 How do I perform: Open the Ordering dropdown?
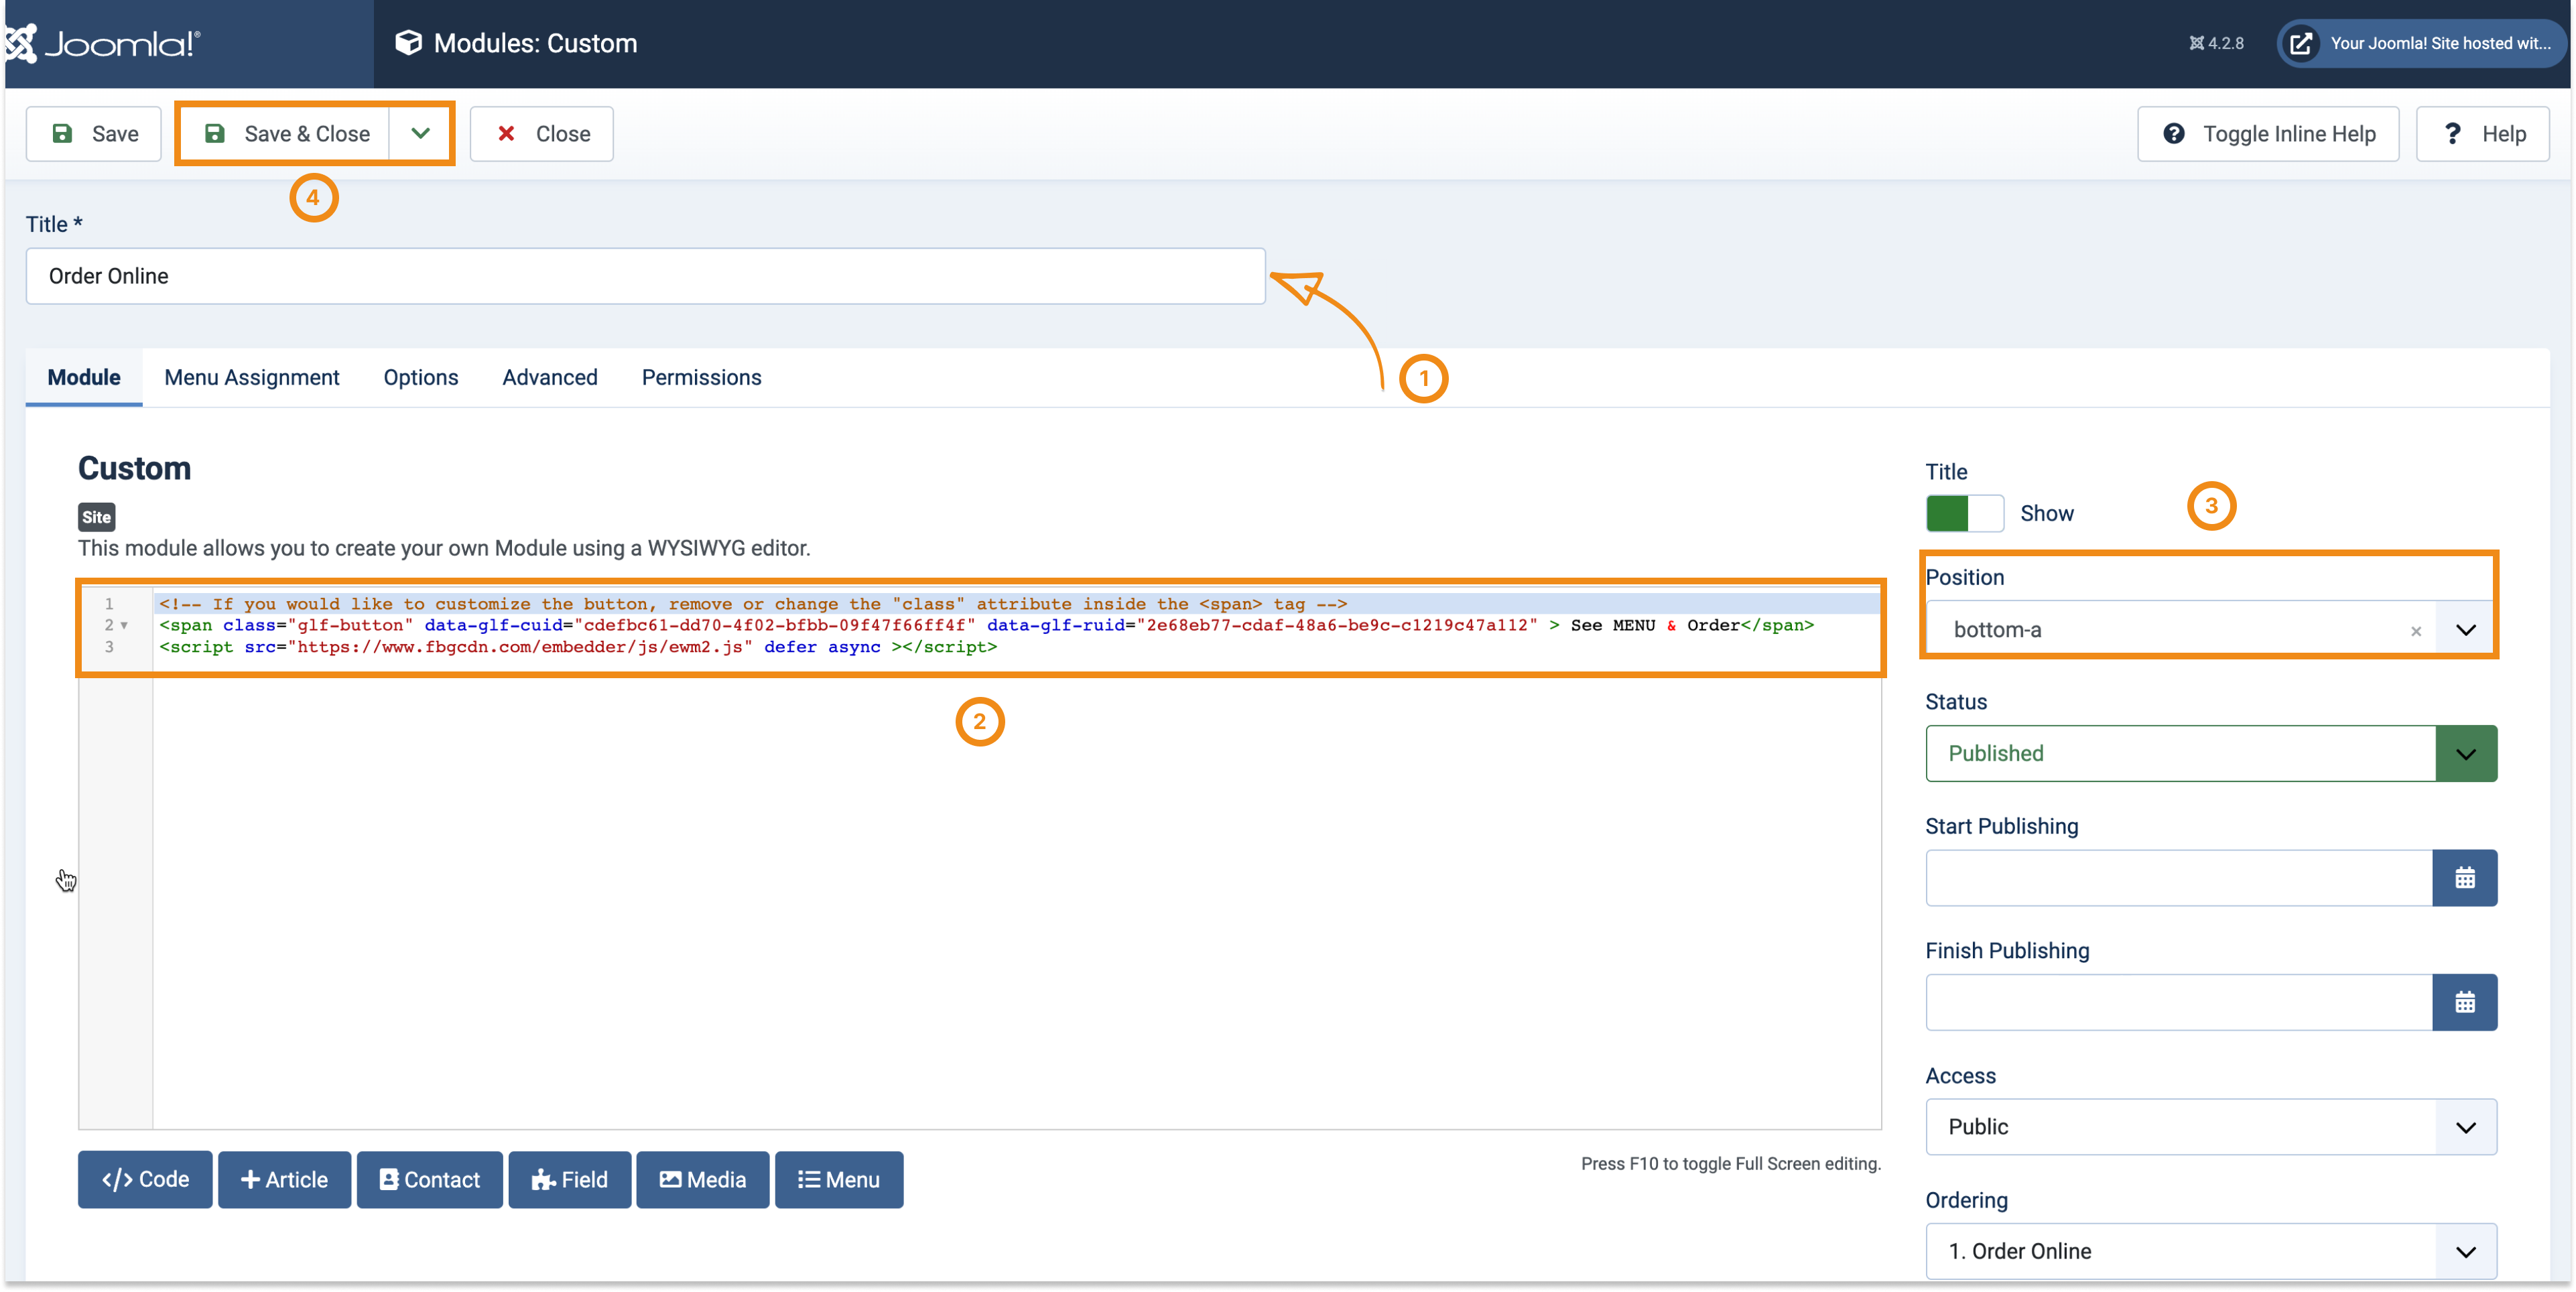point(2211,1251)
